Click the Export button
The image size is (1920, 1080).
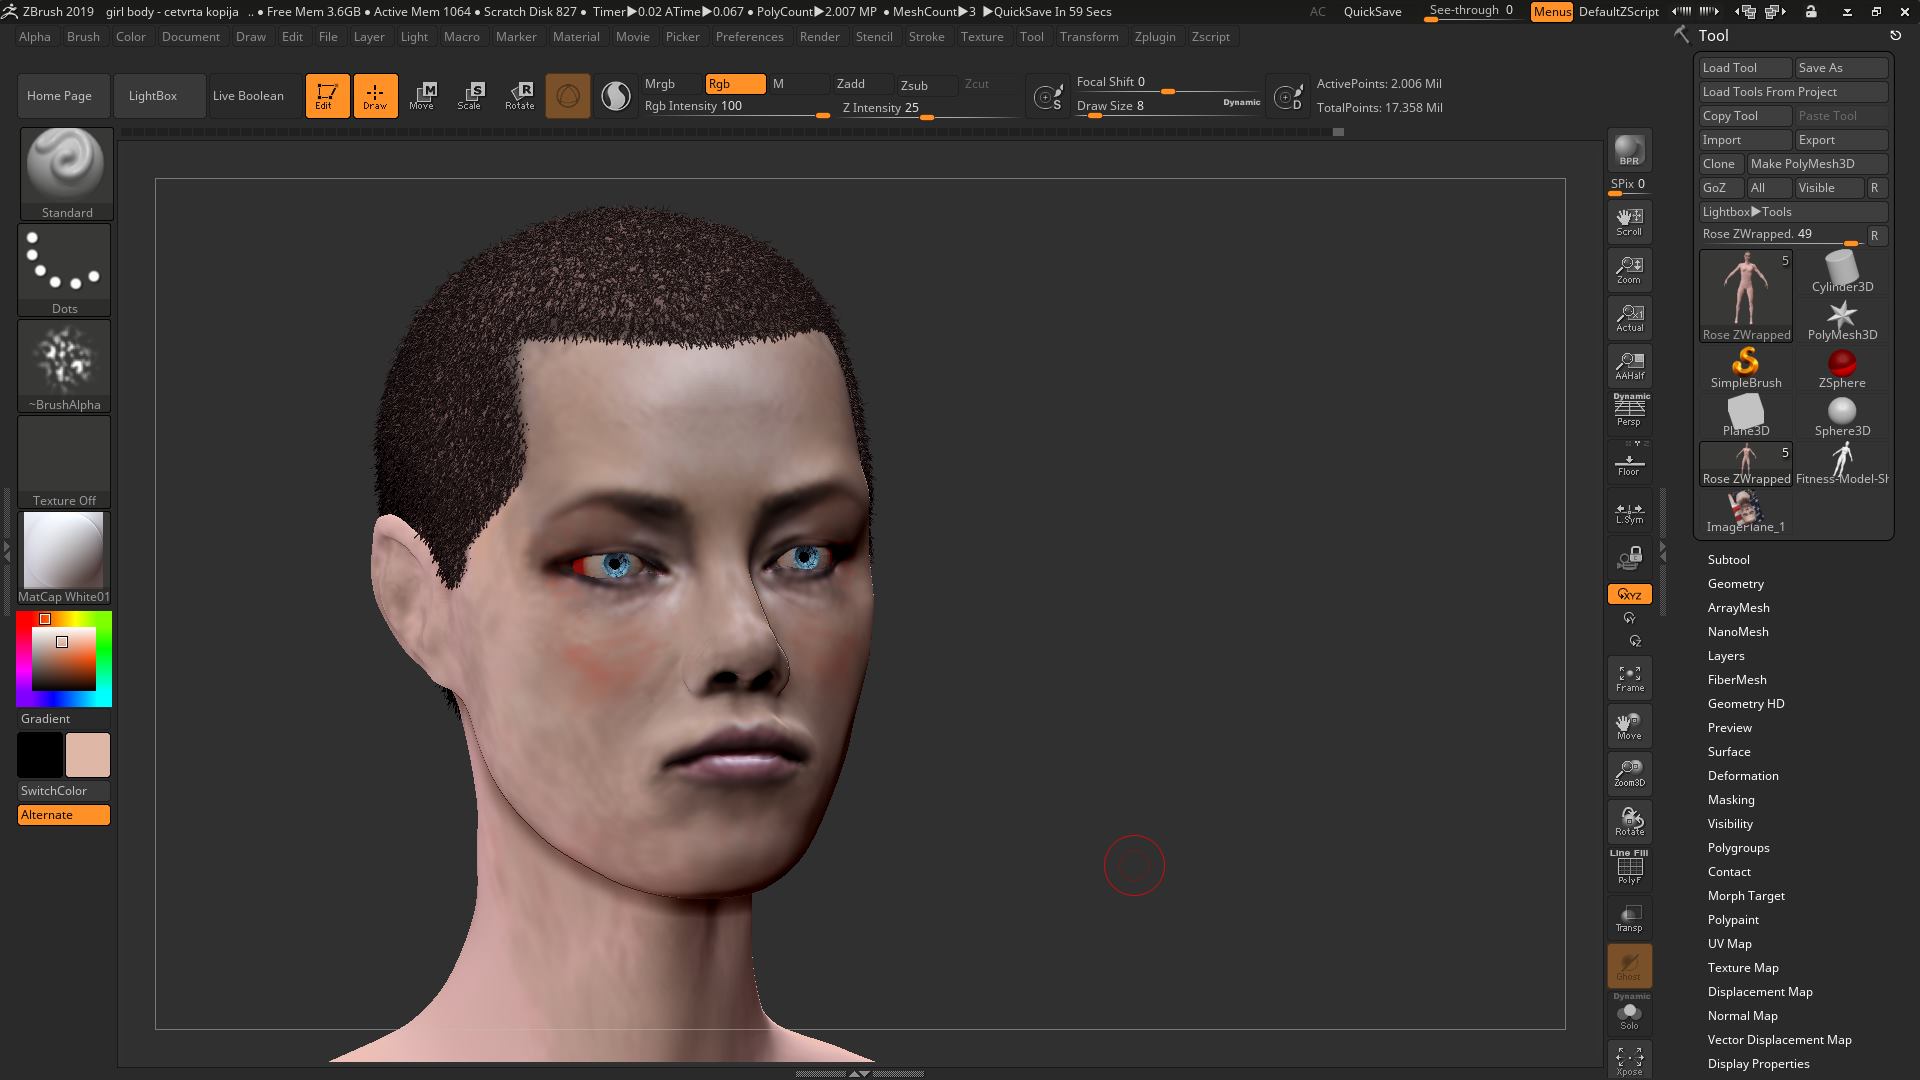pos(1841,140)
